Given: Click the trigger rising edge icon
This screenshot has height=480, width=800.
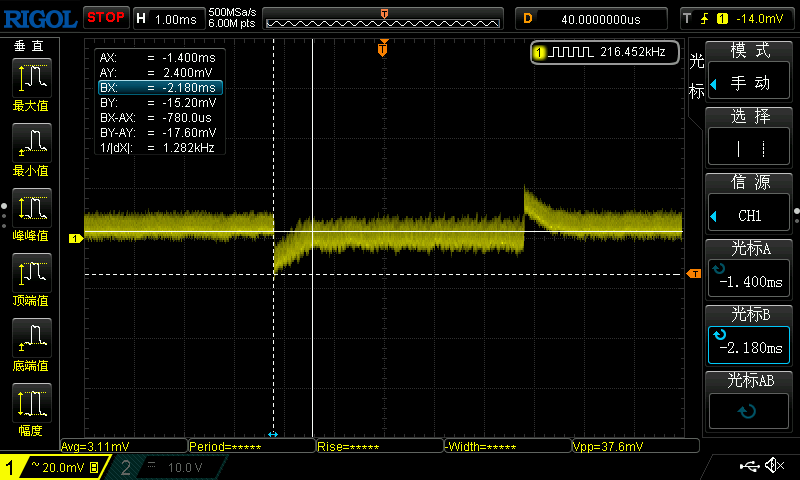Looking at the screenshot, I should pyautogui.click(x=705, y=19).
